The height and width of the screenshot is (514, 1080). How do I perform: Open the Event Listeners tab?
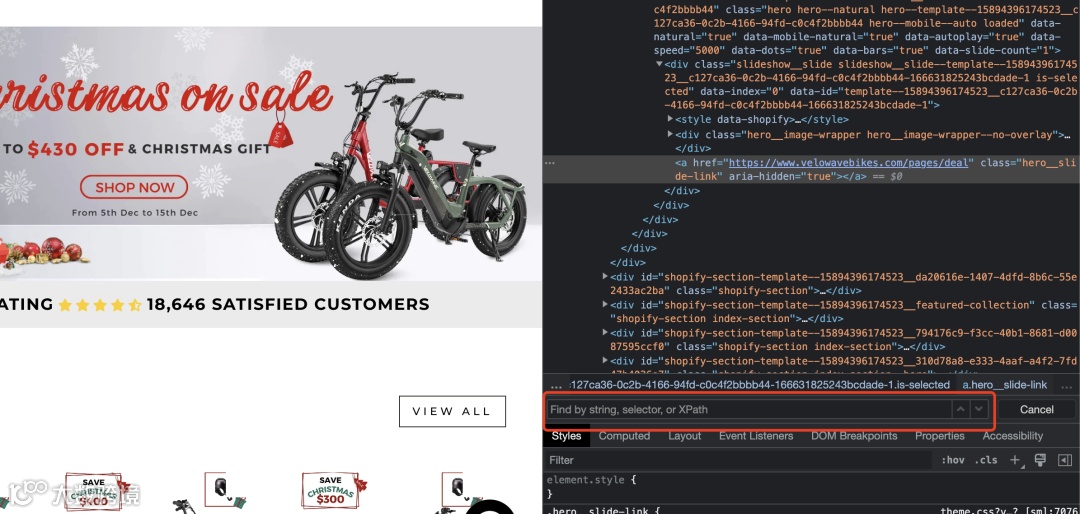point(756,436)
